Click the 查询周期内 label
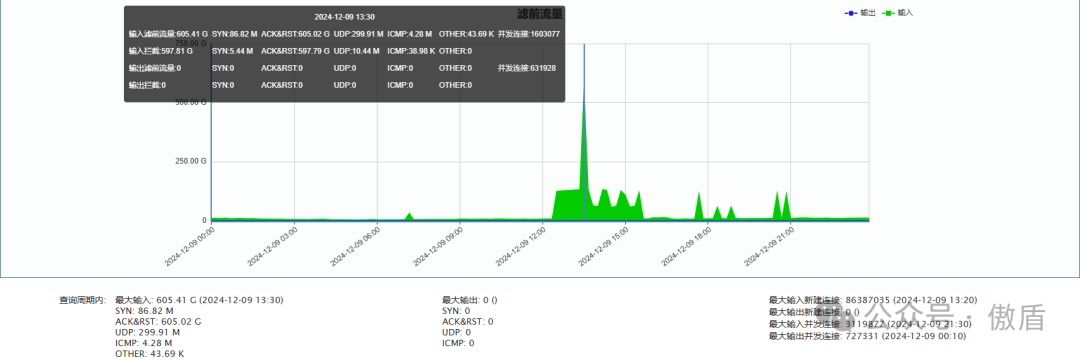The image size is (1080, 360). pyautogui.click(x=83, y=301)
